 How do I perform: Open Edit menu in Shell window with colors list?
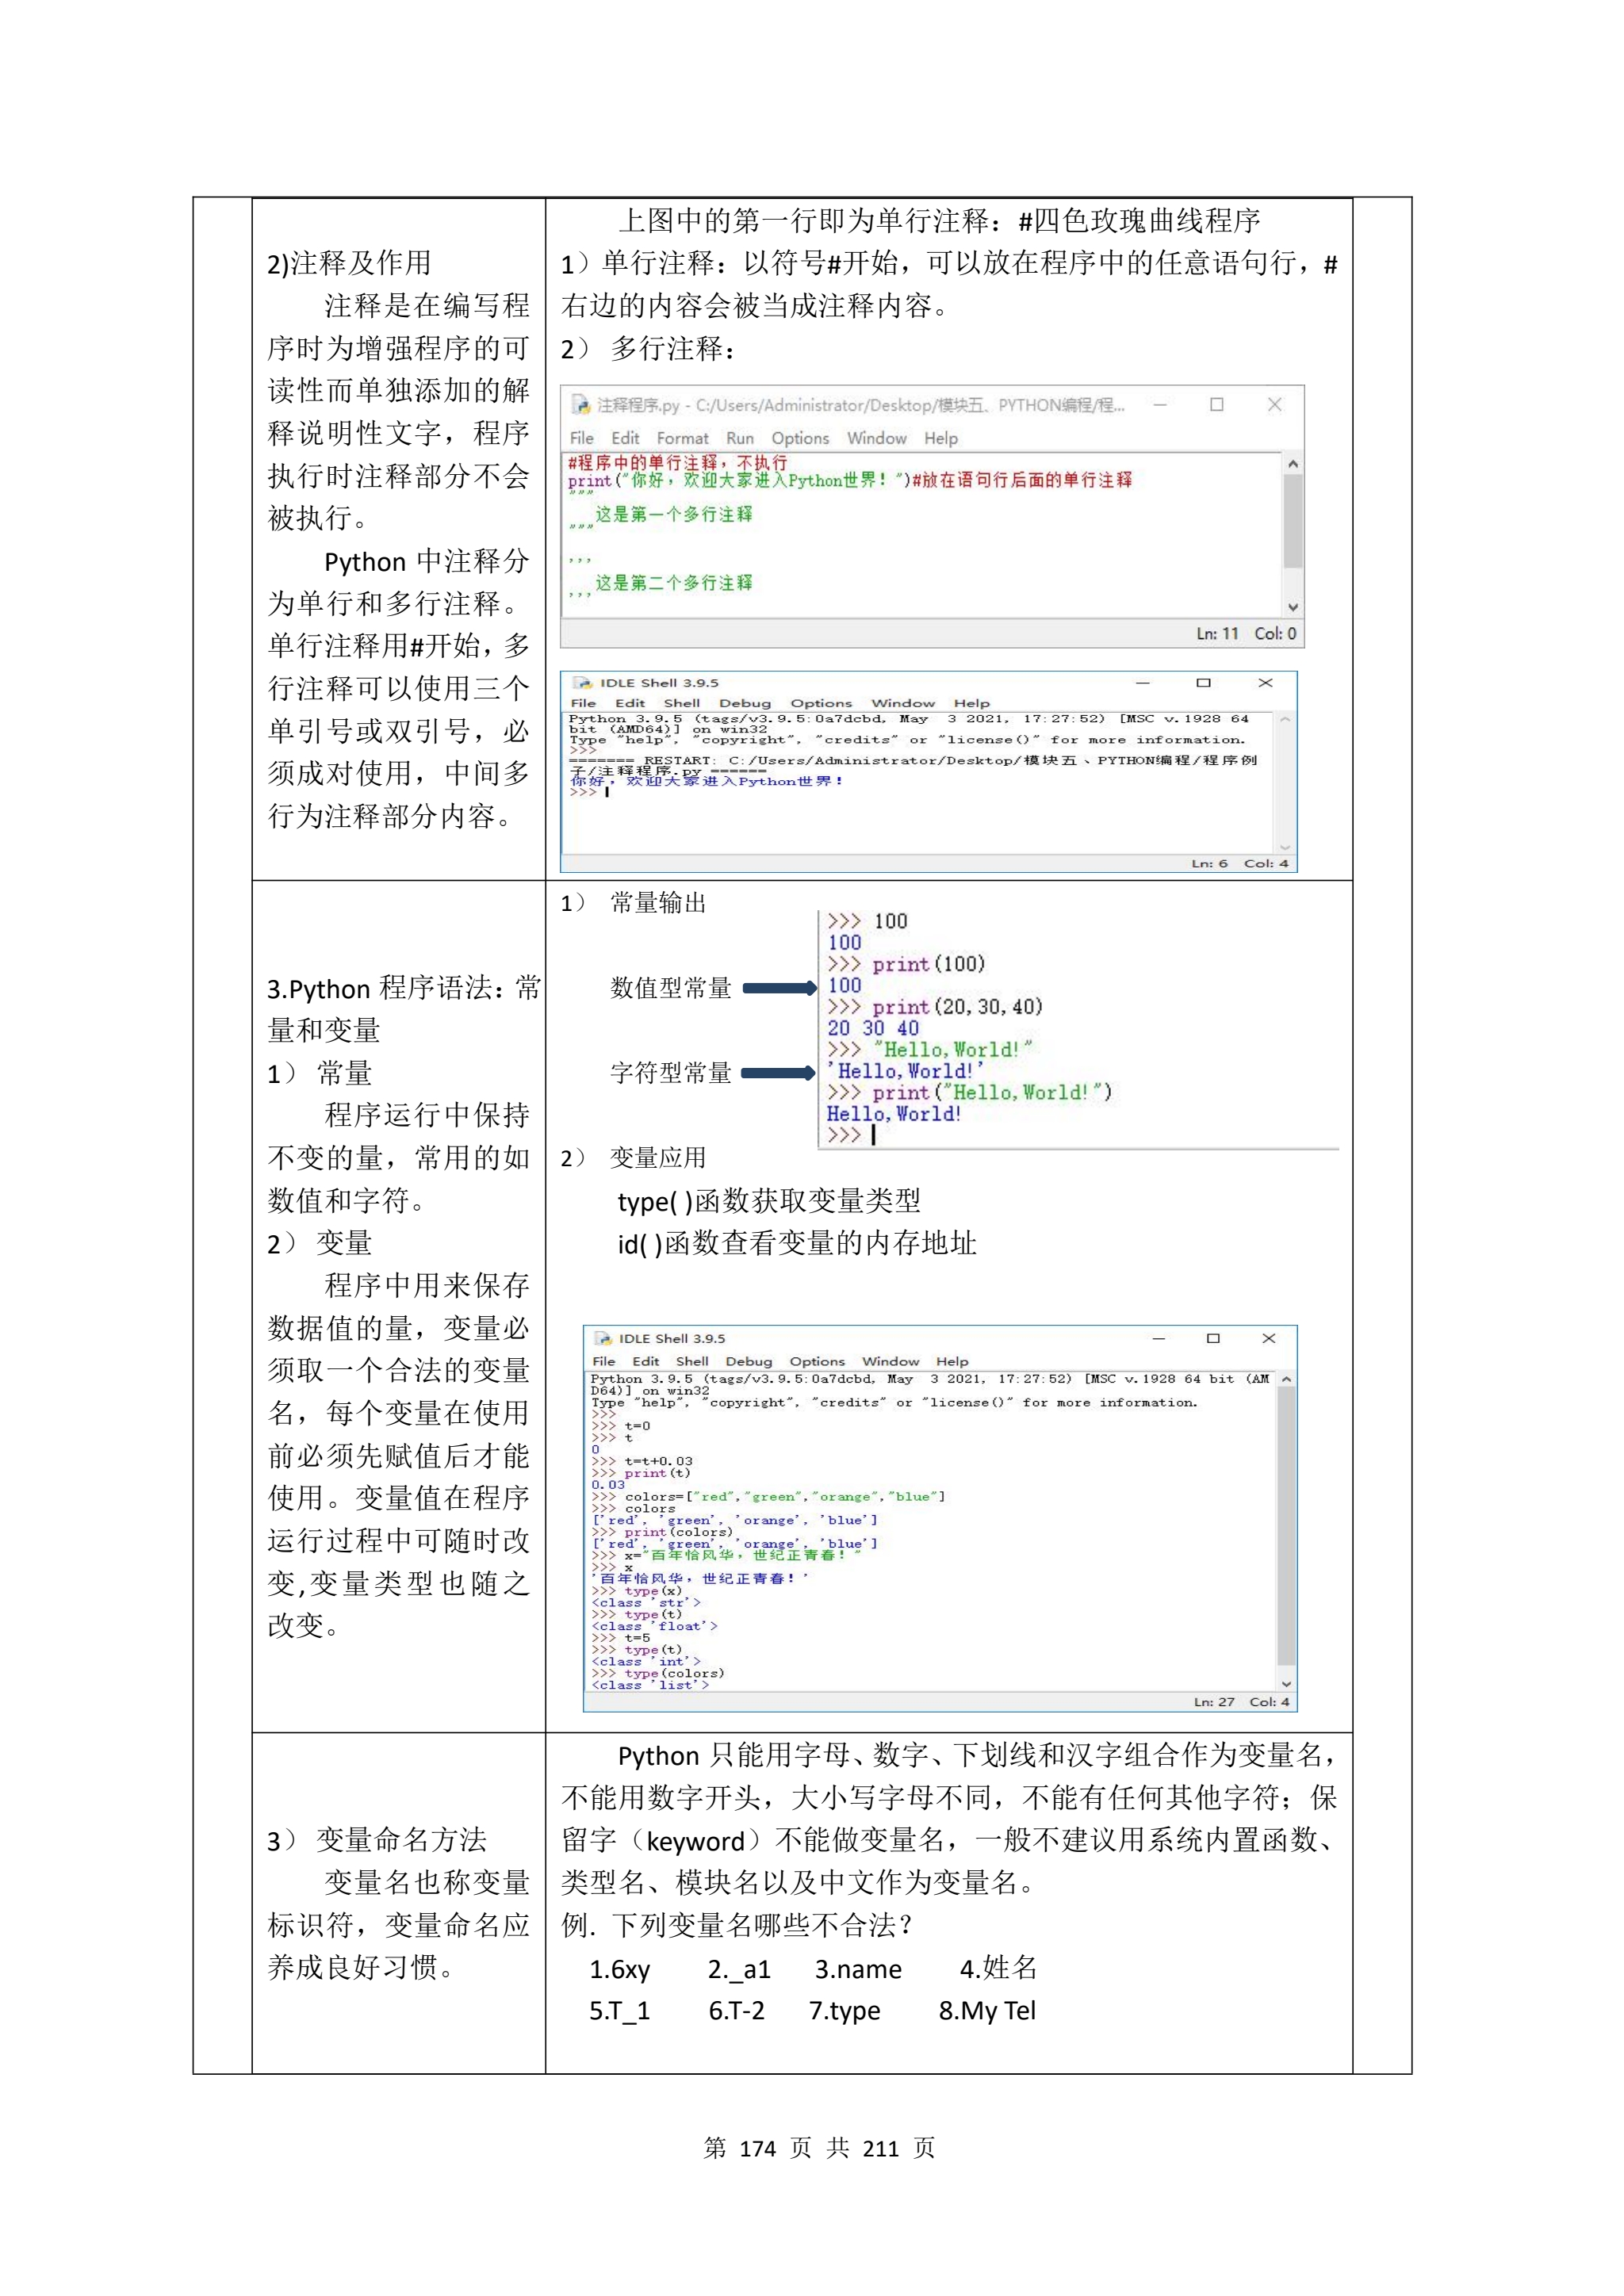(x=646, y=1361)
